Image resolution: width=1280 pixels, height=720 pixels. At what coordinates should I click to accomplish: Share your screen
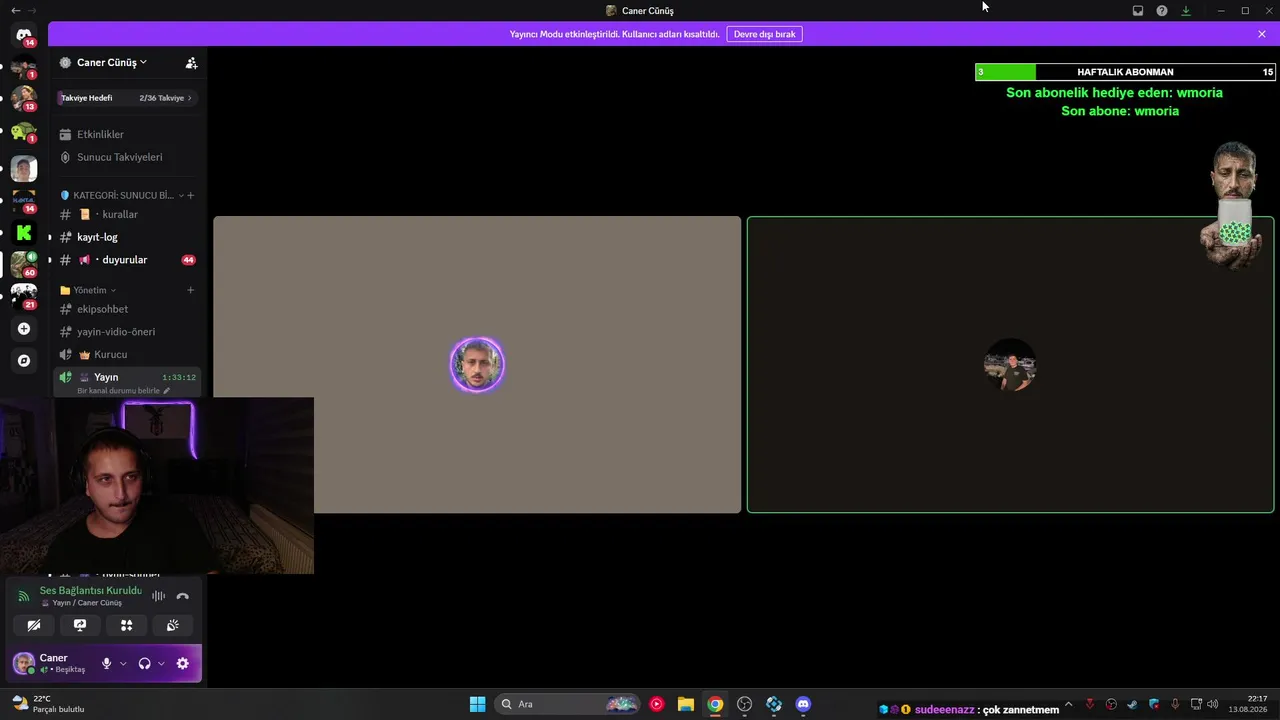pyautogui.click(x=80, y=625)
